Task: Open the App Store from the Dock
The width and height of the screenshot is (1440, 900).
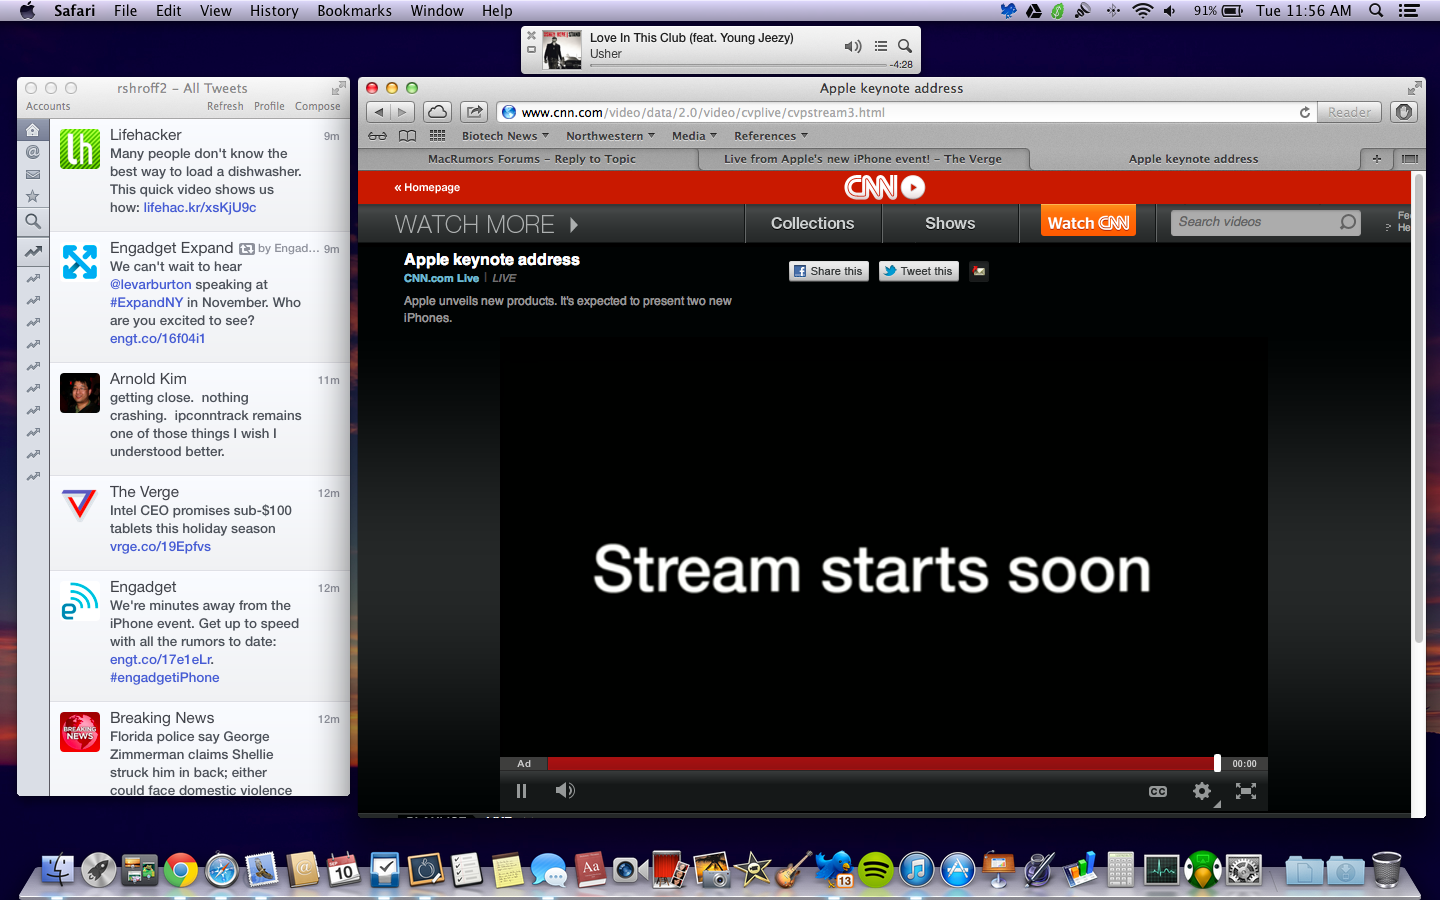Action: pos(958,870)
